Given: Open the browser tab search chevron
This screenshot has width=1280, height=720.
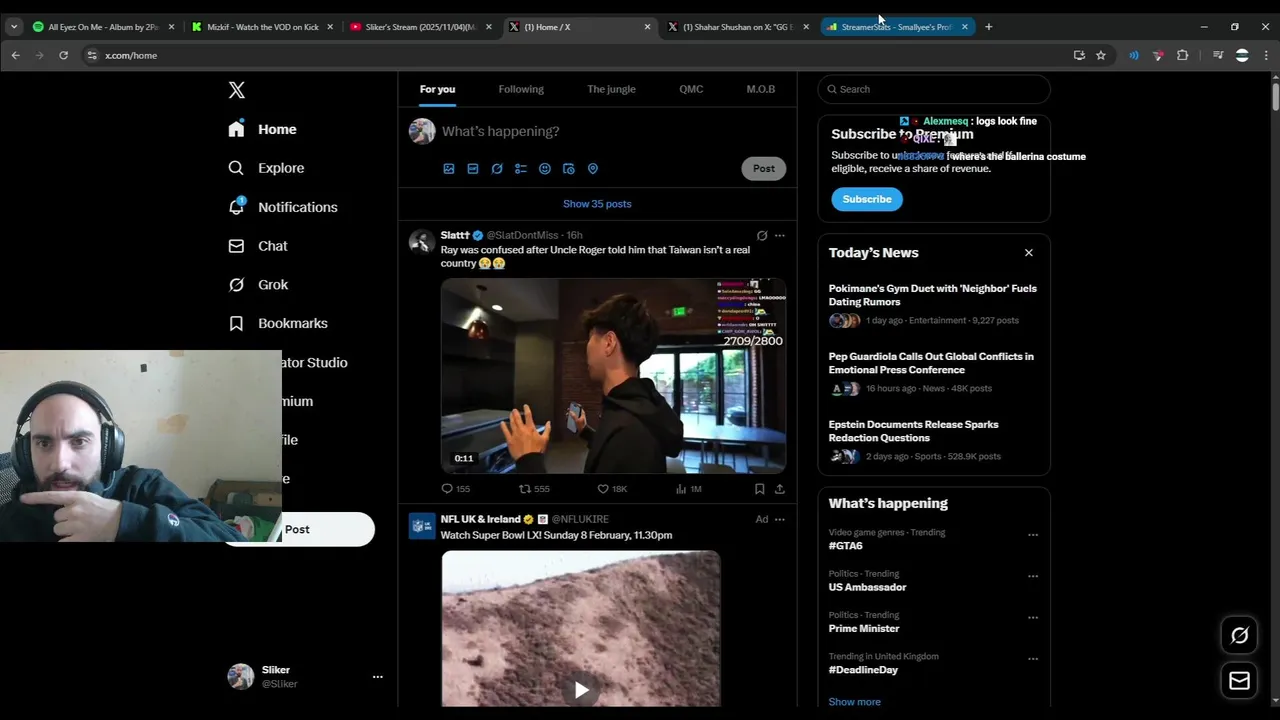Looking at the screenshot, I should (x=14, y=27).
